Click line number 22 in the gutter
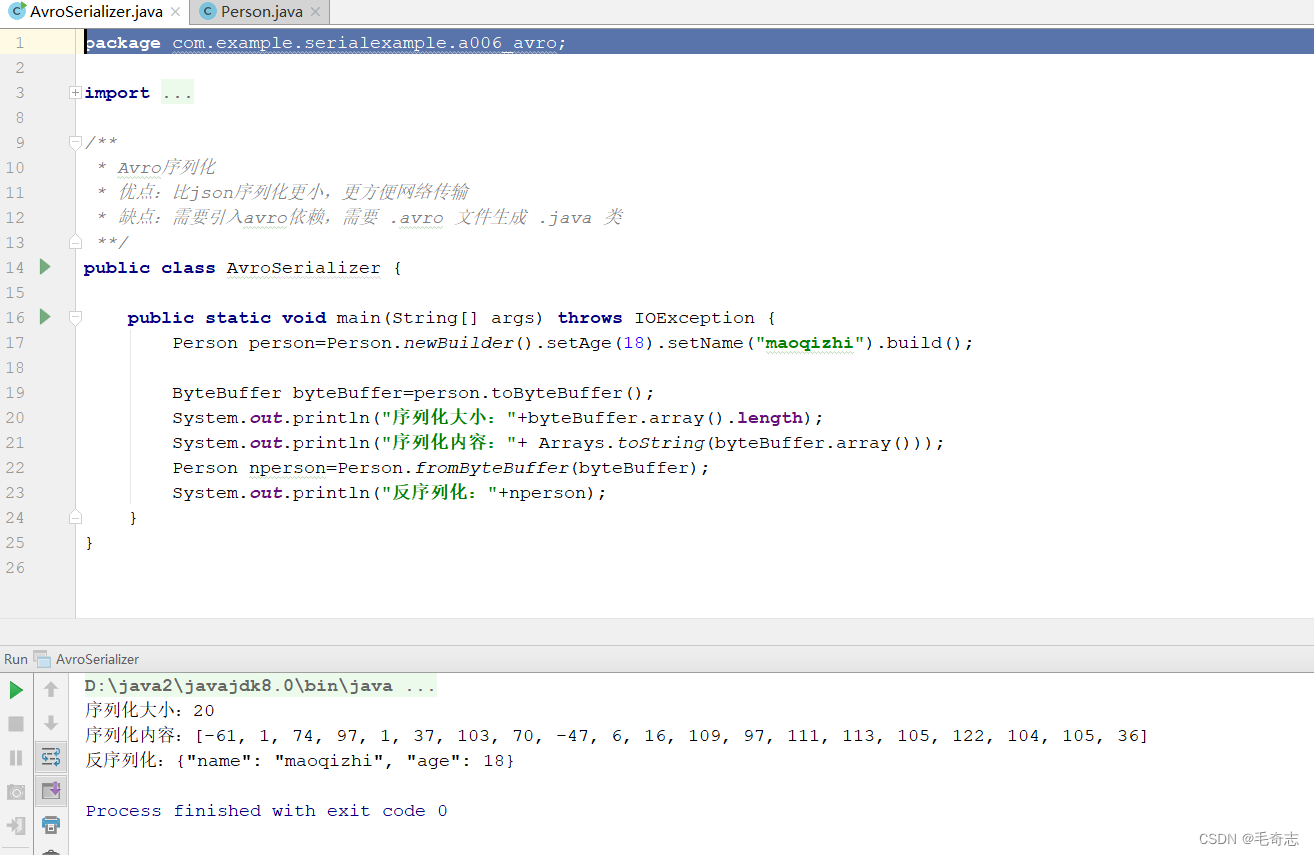The height and width of the screenshot is (855, 1314). 14,468
